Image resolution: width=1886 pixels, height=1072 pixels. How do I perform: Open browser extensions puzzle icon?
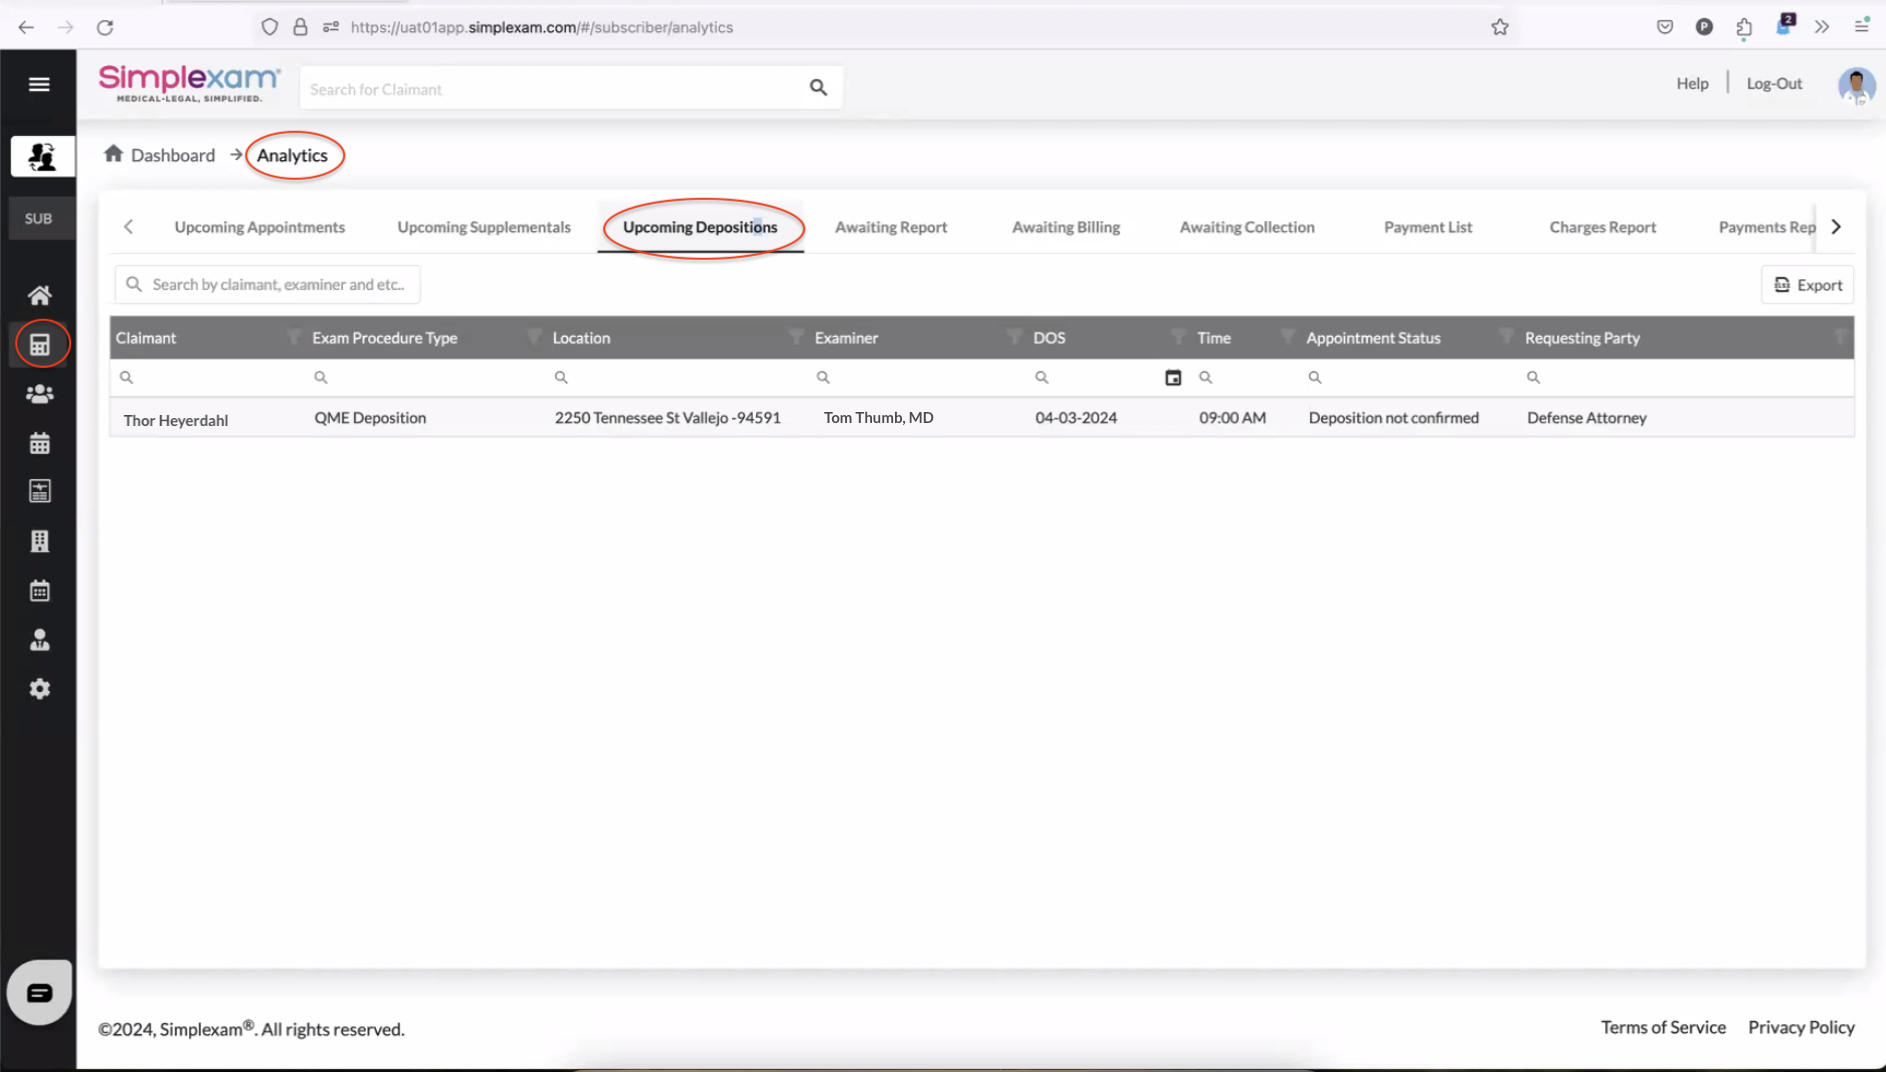pos(1744,27)
